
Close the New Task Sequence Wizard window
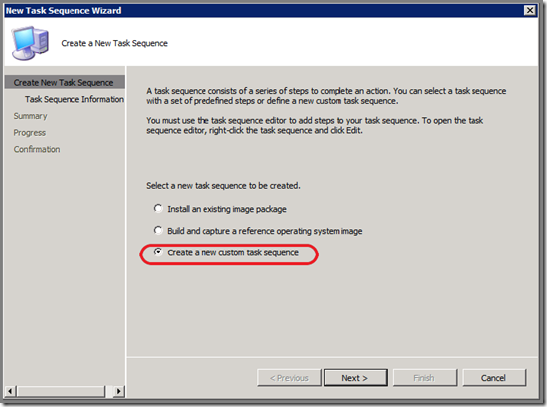coord(530,10)
